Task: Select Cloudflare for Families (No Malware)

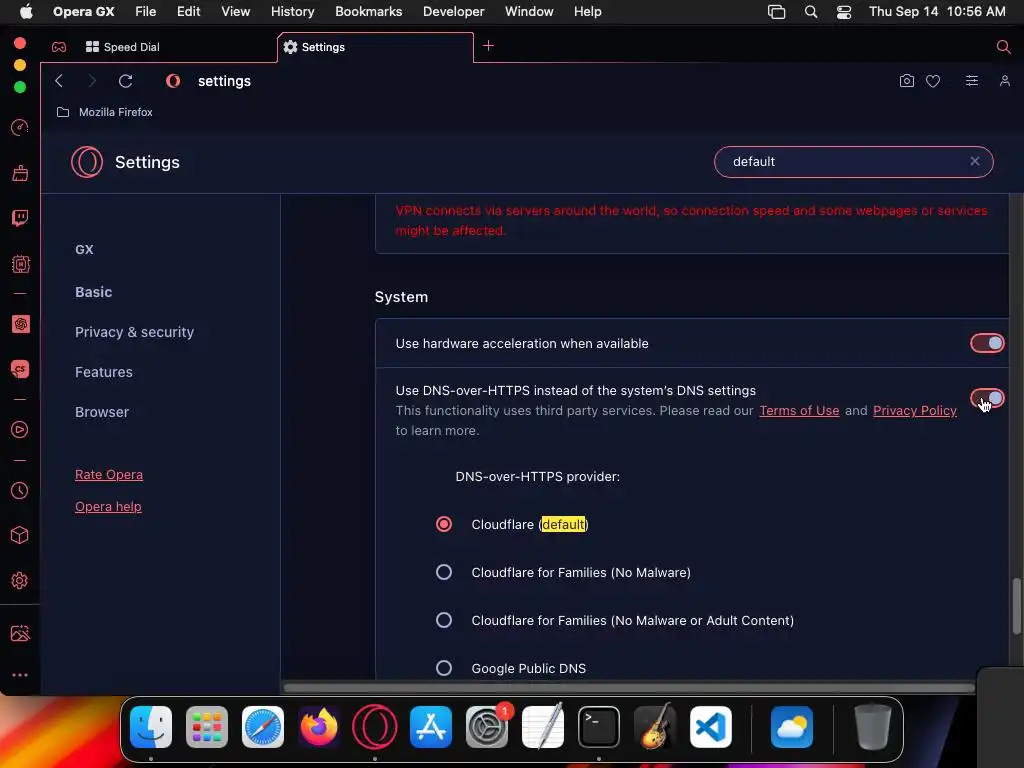Action: [x=443, y=572]
